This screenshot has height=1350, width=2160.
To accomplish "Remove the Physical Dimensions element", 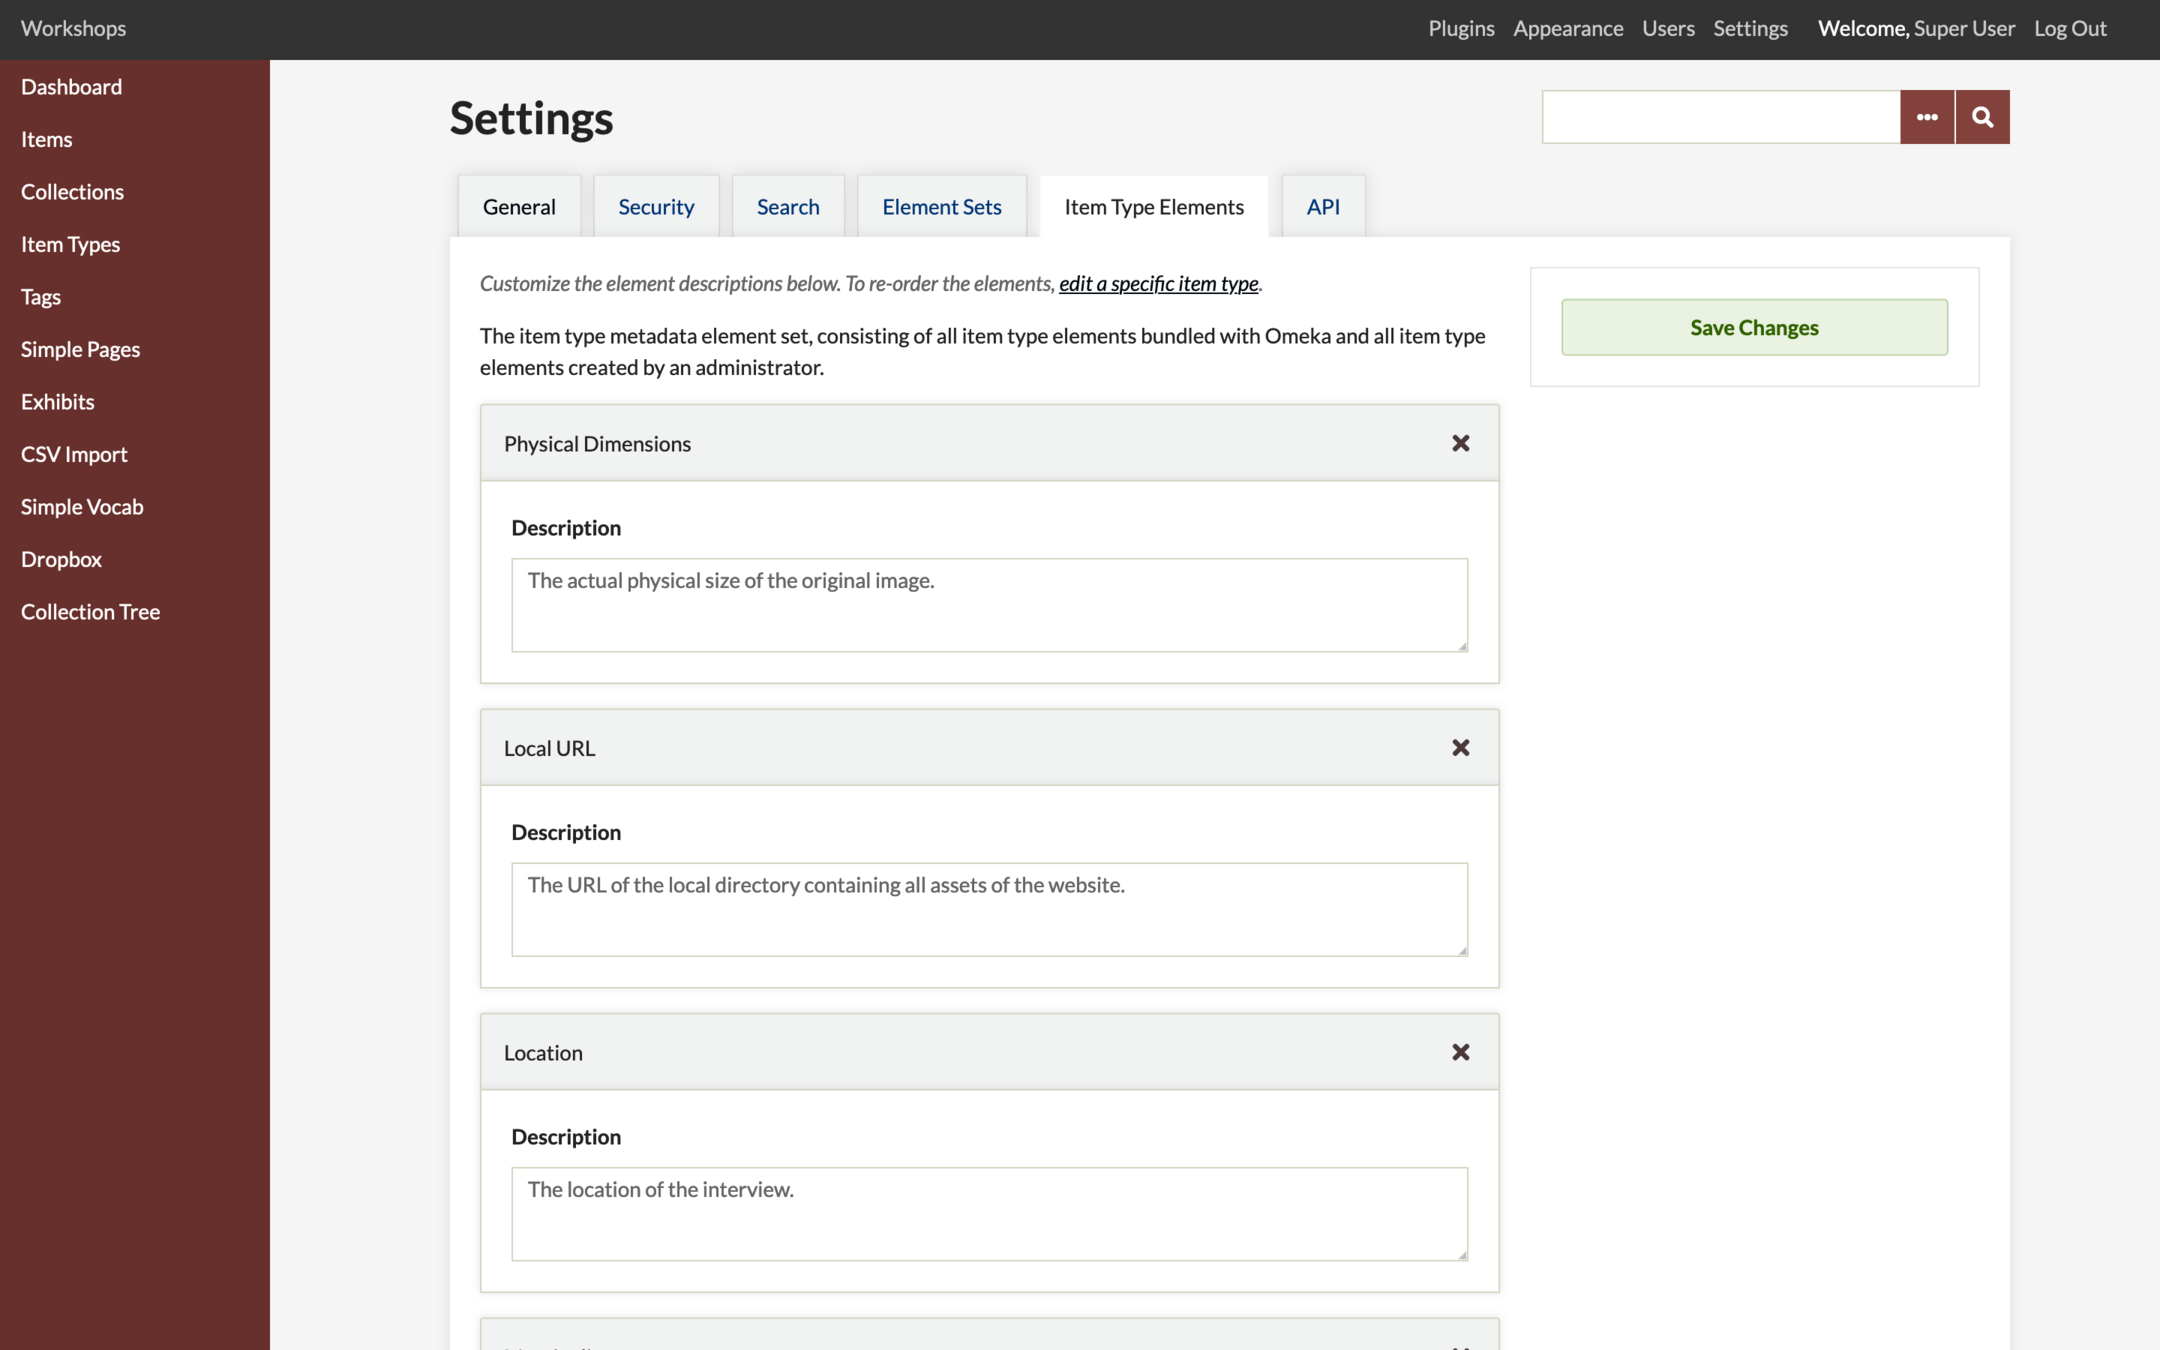I will [1460, 443].
